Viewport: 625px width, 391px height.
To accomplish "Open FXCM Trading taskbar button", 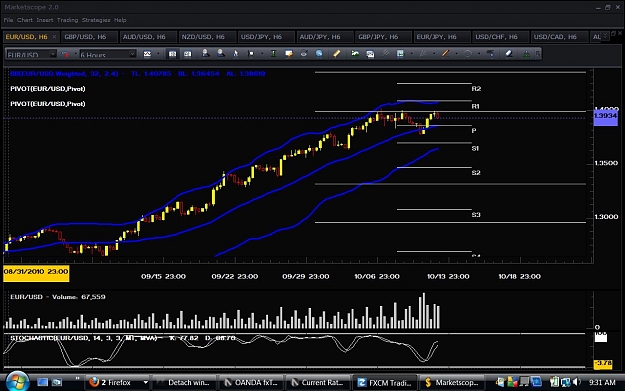I will [385, 383].
